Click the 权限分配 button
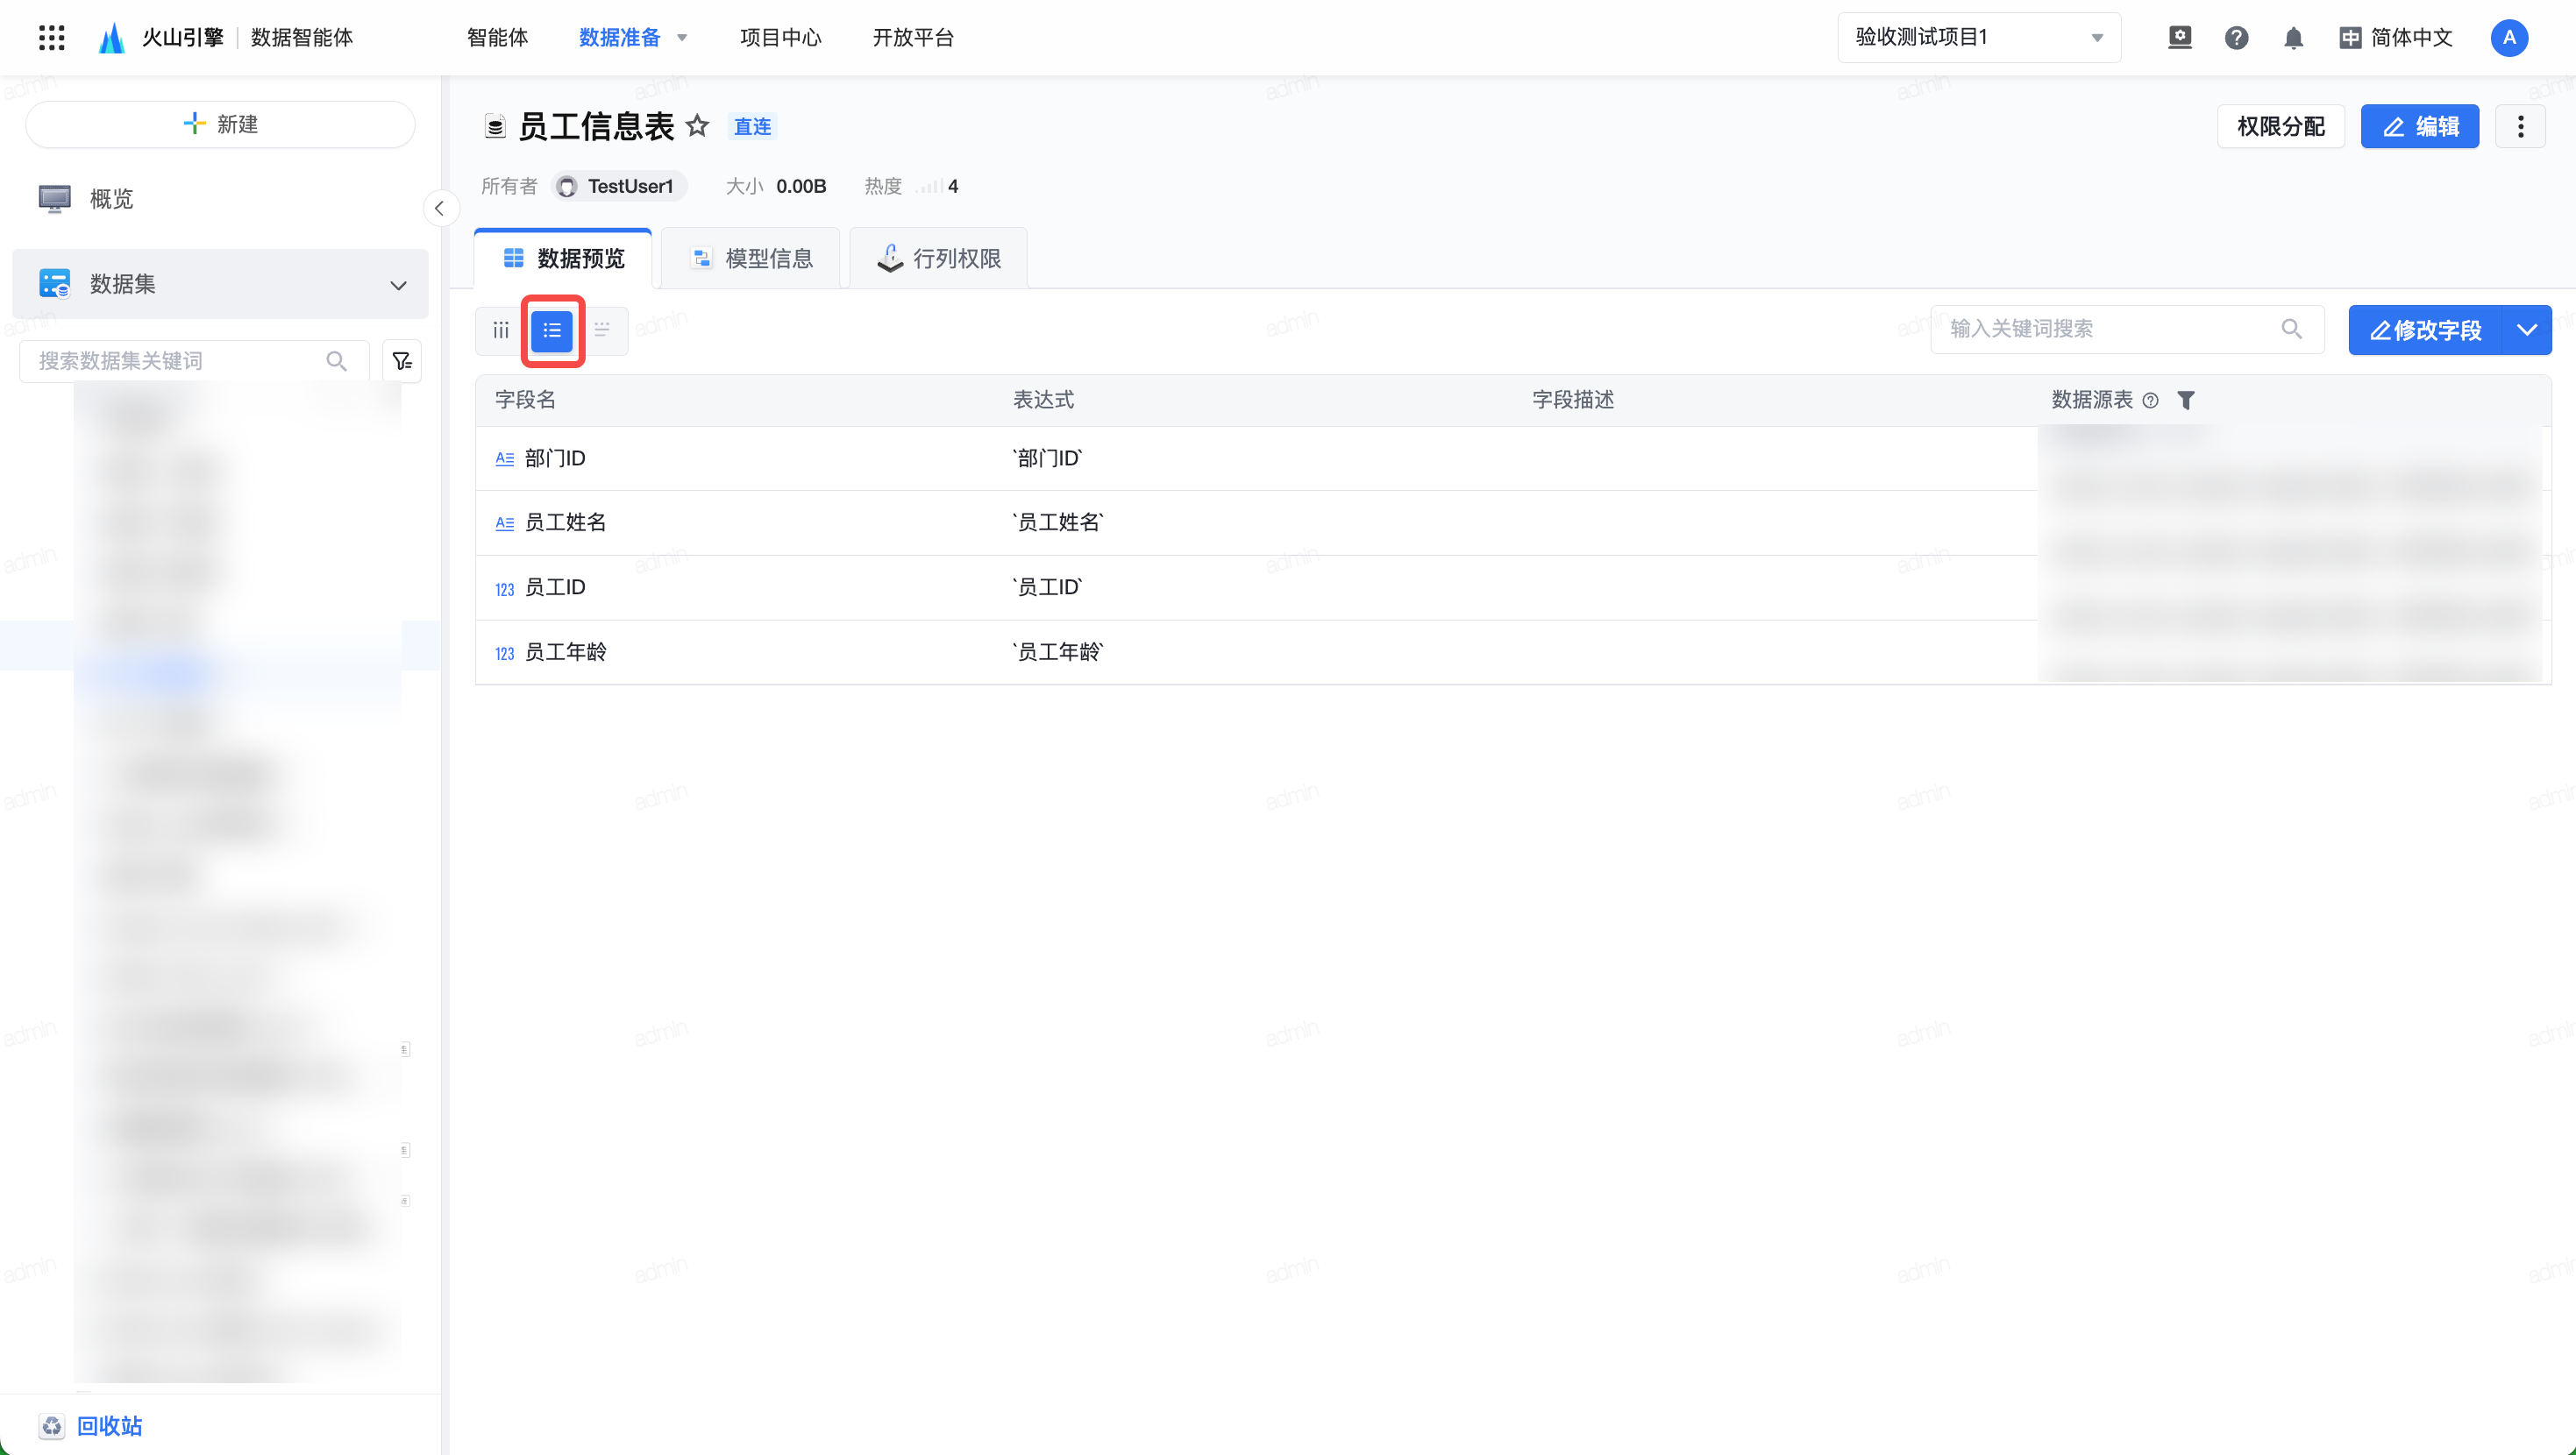The image size is (2576, 1455). click(x=2280, y=126)
